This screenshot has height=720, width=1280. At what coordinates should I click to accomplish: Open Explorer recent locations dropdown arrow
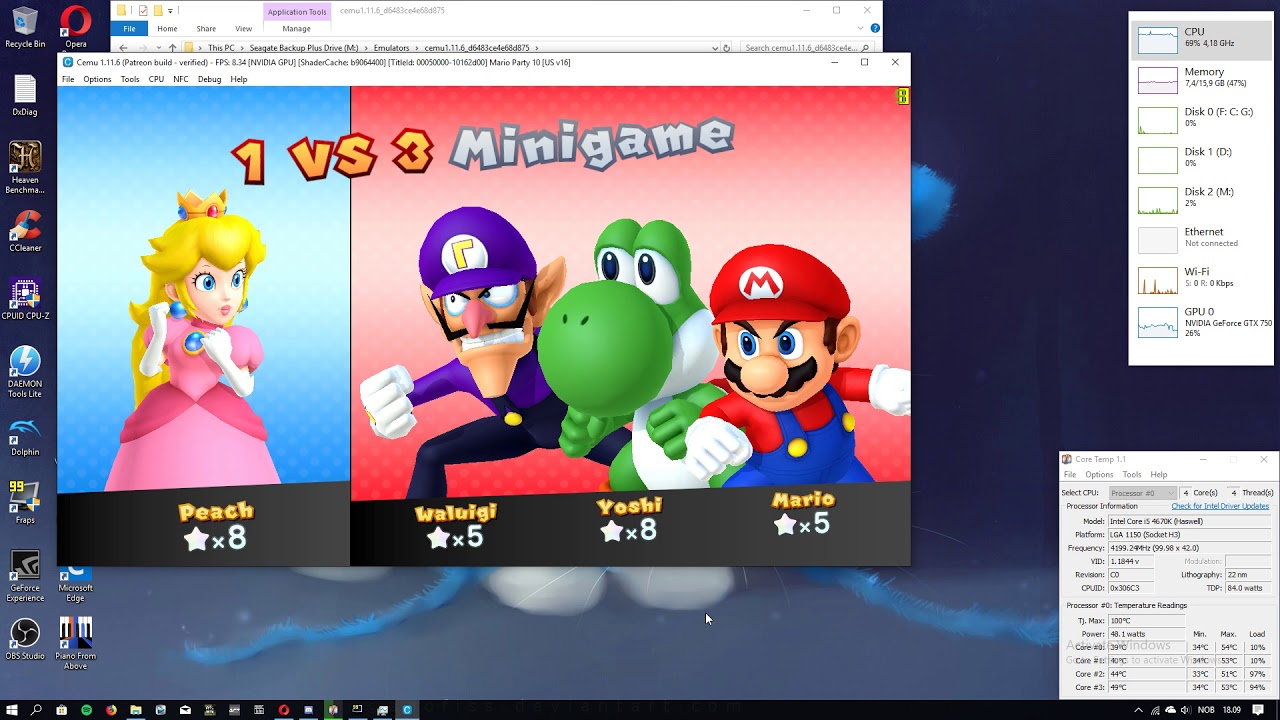point(158,47)
